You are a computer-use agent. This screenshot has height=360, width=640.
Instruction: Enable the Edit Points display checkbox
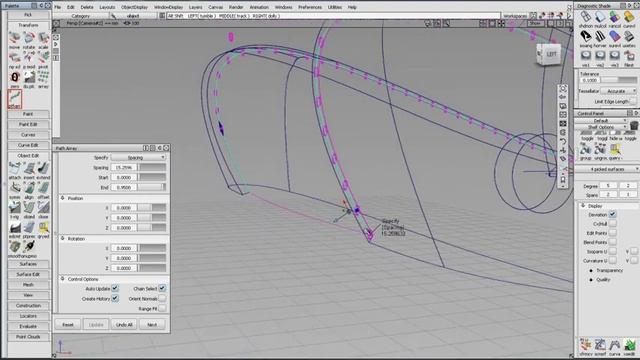tap(612, 233)
